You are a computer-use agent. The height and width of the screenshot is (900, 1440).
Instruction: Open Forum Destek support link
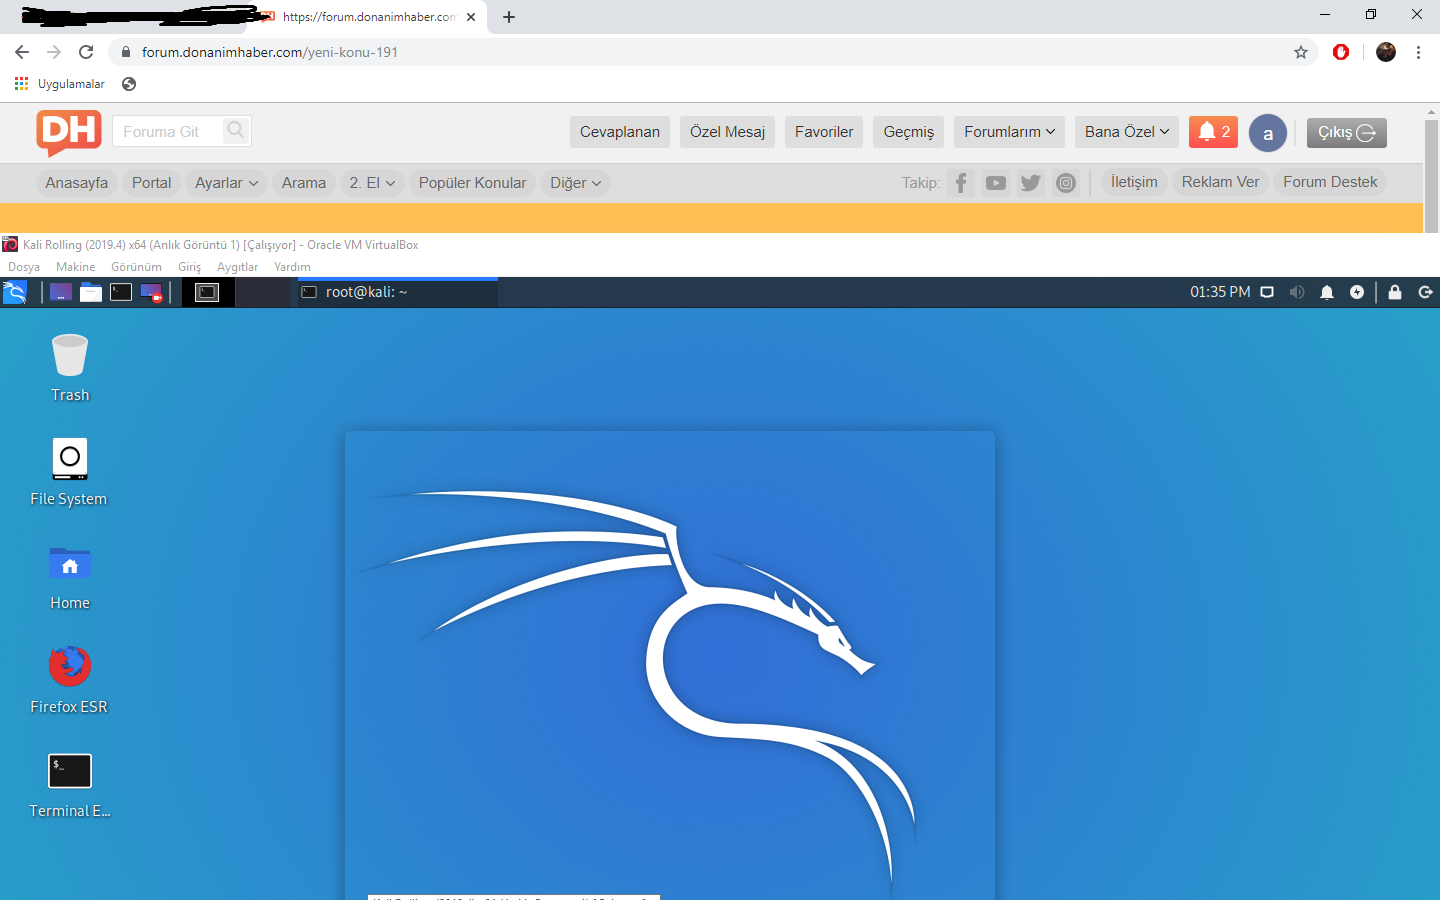[1330, 182]
